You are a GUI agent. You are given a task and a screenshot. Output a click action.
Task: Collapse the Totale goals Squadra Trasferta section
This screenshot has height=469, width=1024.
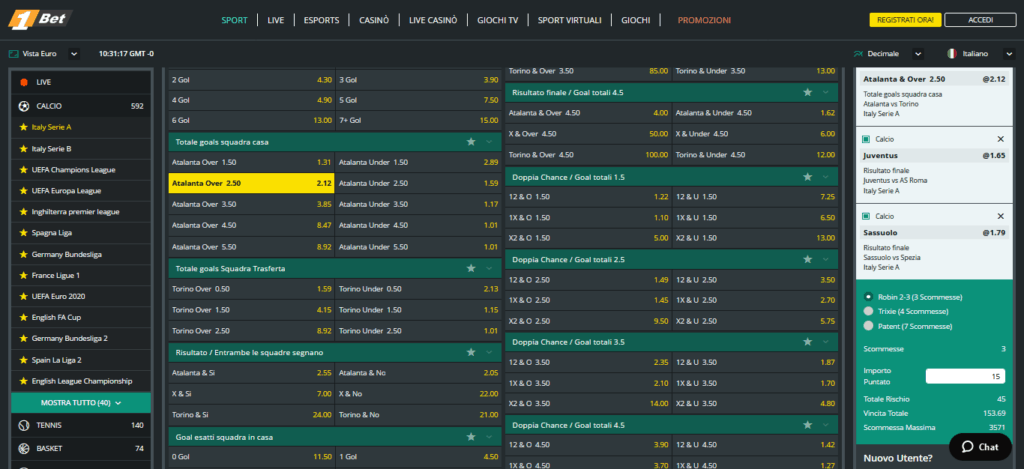pyautogui.click(x=490, y=268)
